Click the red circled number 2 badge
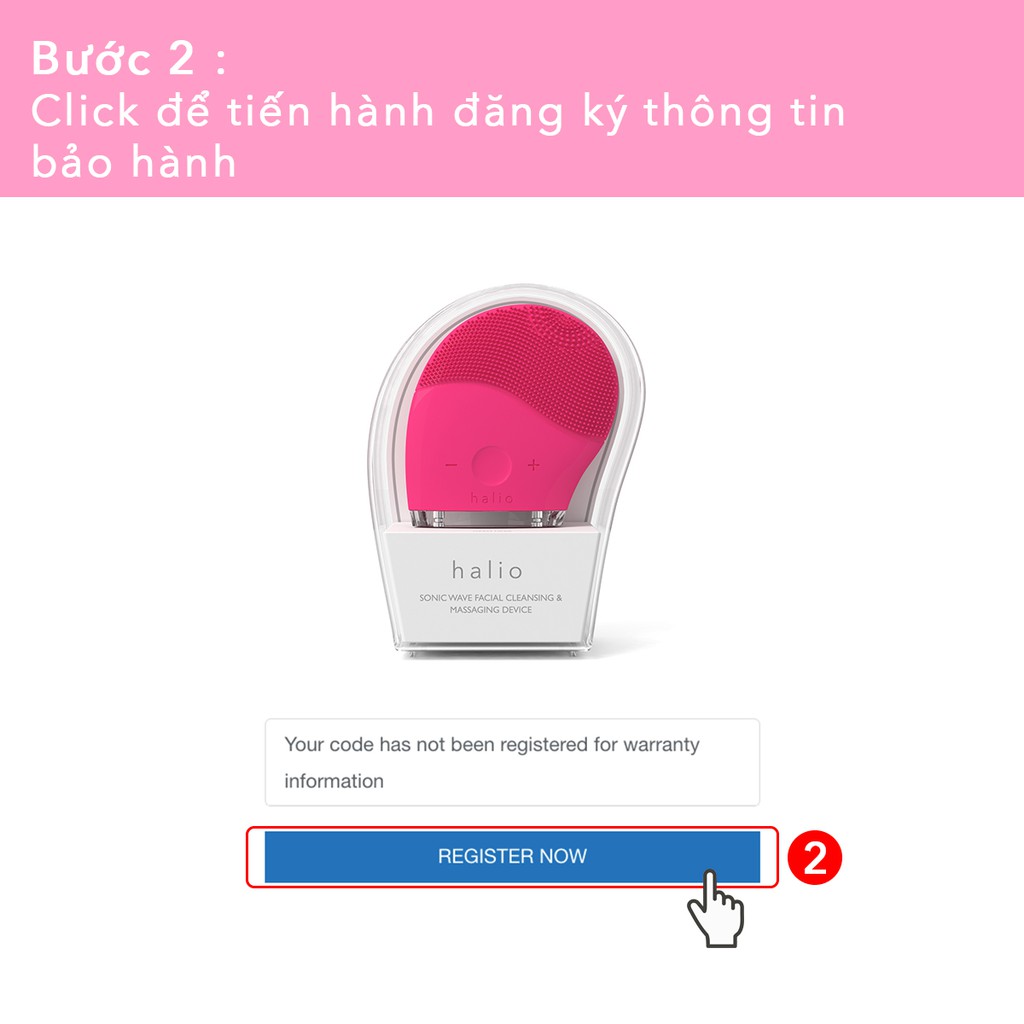The height and width of the screenshot is (1024, 1024). coord(814,857)
